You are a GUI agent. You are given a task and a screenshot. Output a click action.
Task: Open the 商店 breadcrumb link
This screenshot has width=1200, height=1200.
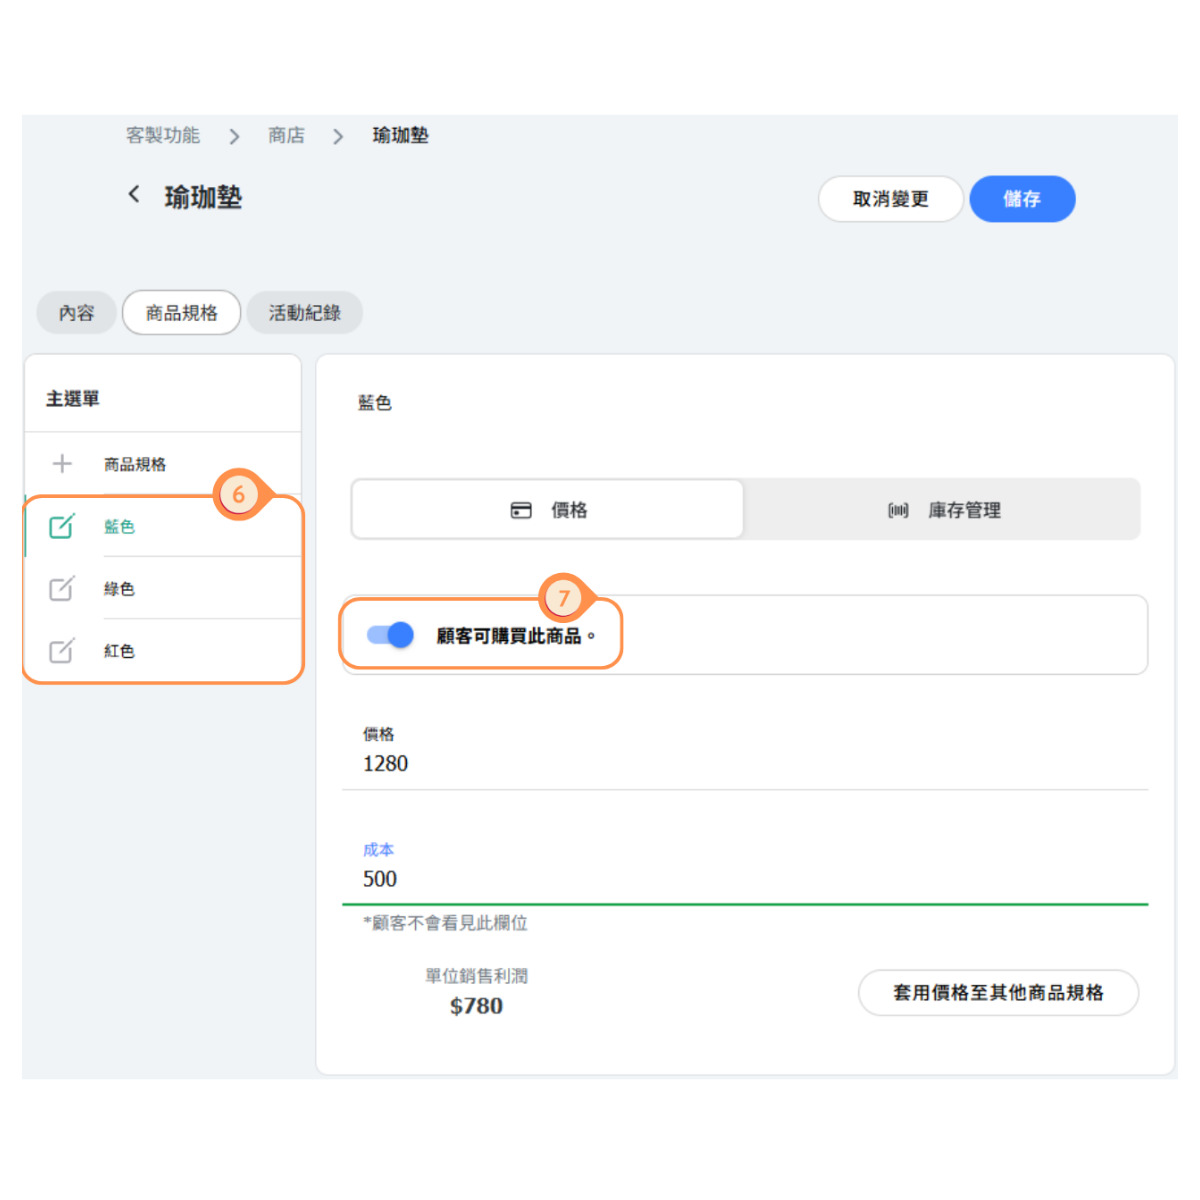click(x=286, y=136)
